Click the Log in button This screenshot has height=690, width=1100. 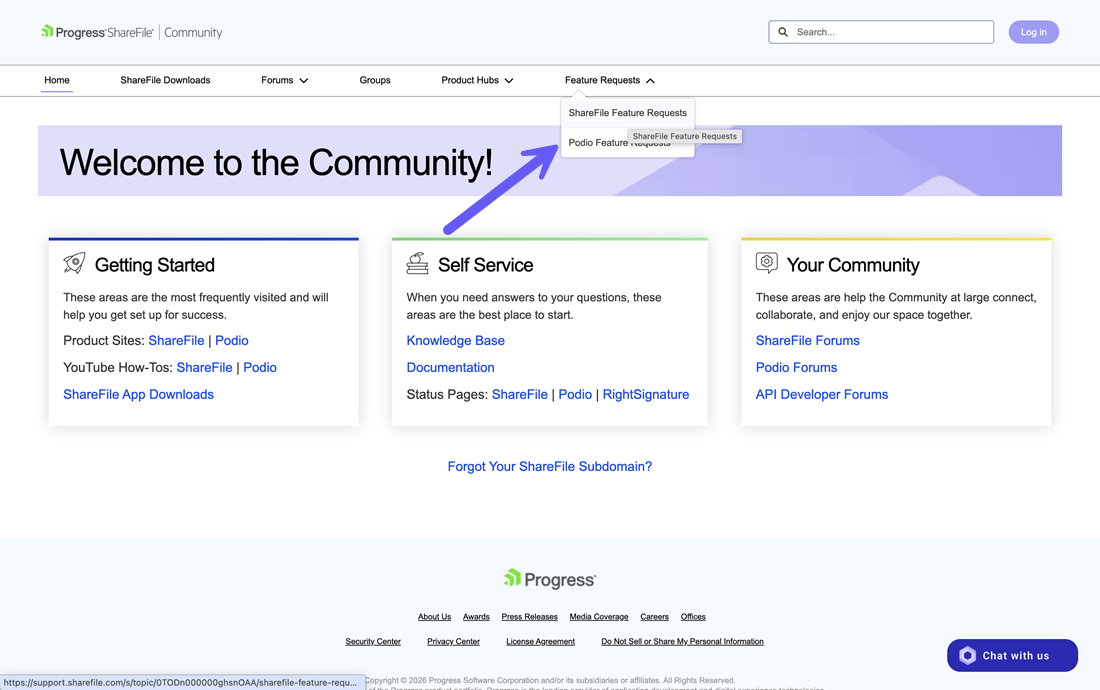click(1033, 32)
